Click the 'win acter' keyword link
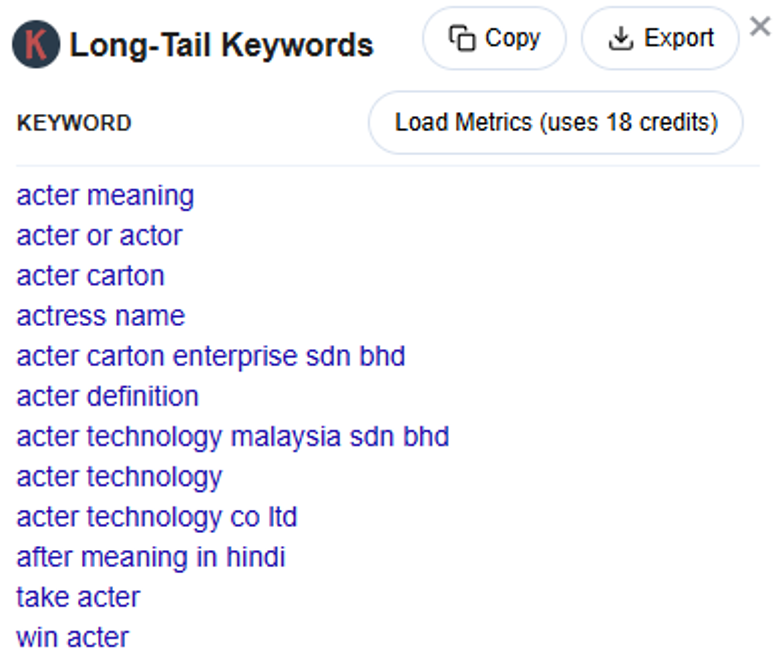Viewport: 778px width, 651px height. coord(72,637)
